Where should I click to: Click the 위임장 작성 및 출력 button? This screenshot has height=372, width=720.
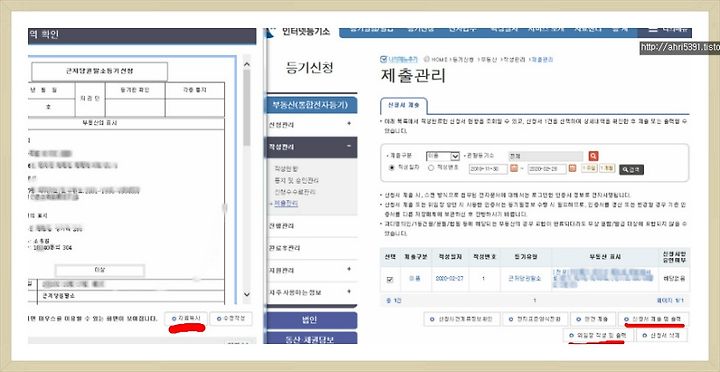598,335
